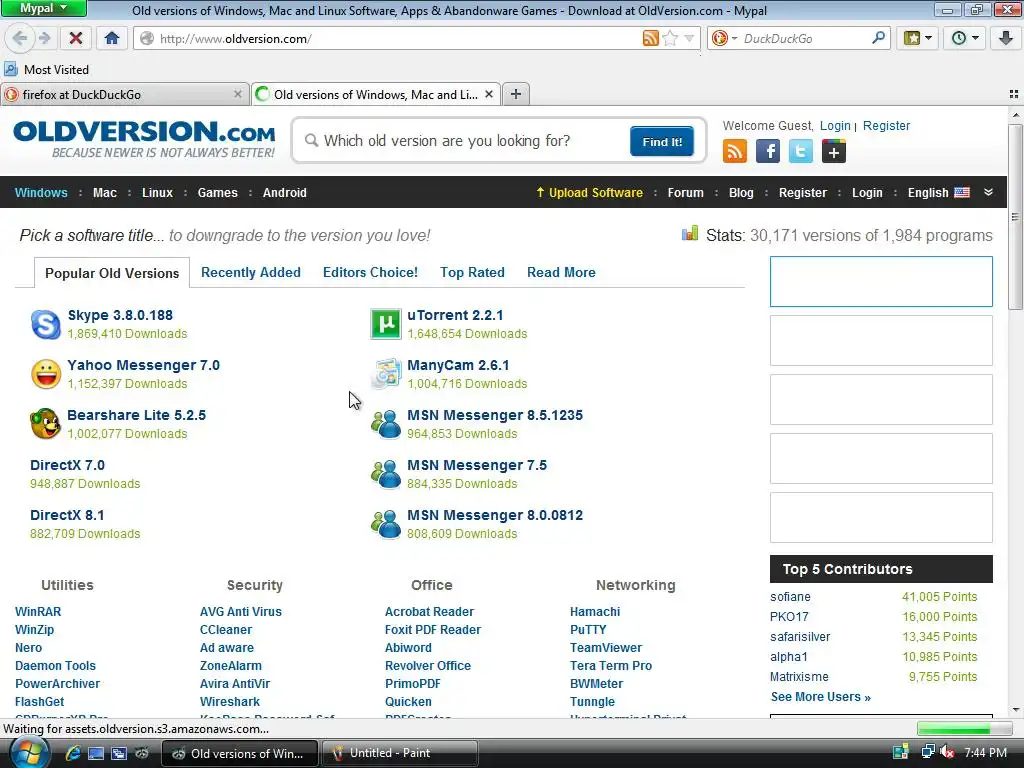
Task: Stop loading the page with the red X
Action: pos(76,38)
